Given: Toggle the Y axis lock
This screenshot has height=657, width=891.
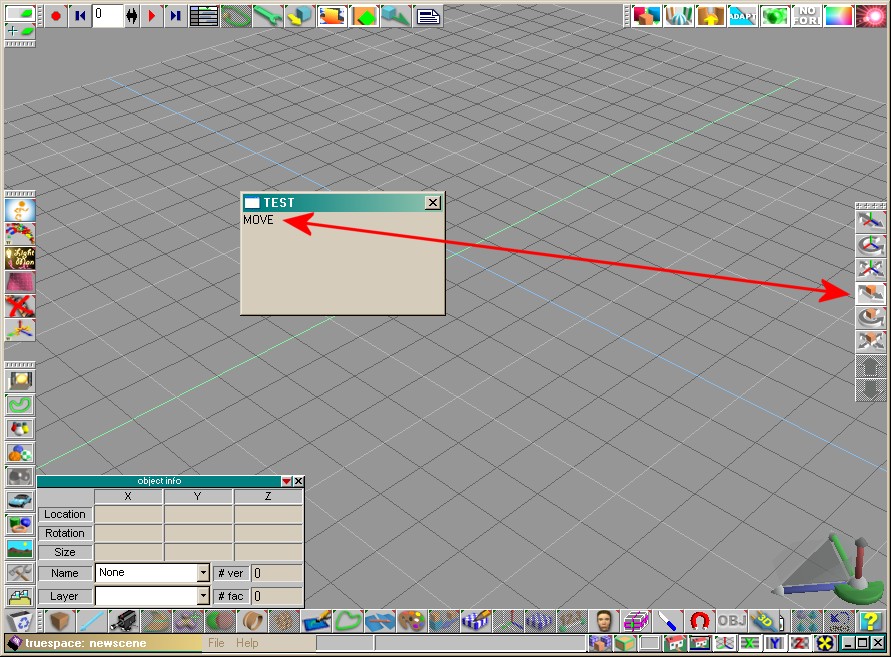Looking at the screenshot, I should [774, 643].
